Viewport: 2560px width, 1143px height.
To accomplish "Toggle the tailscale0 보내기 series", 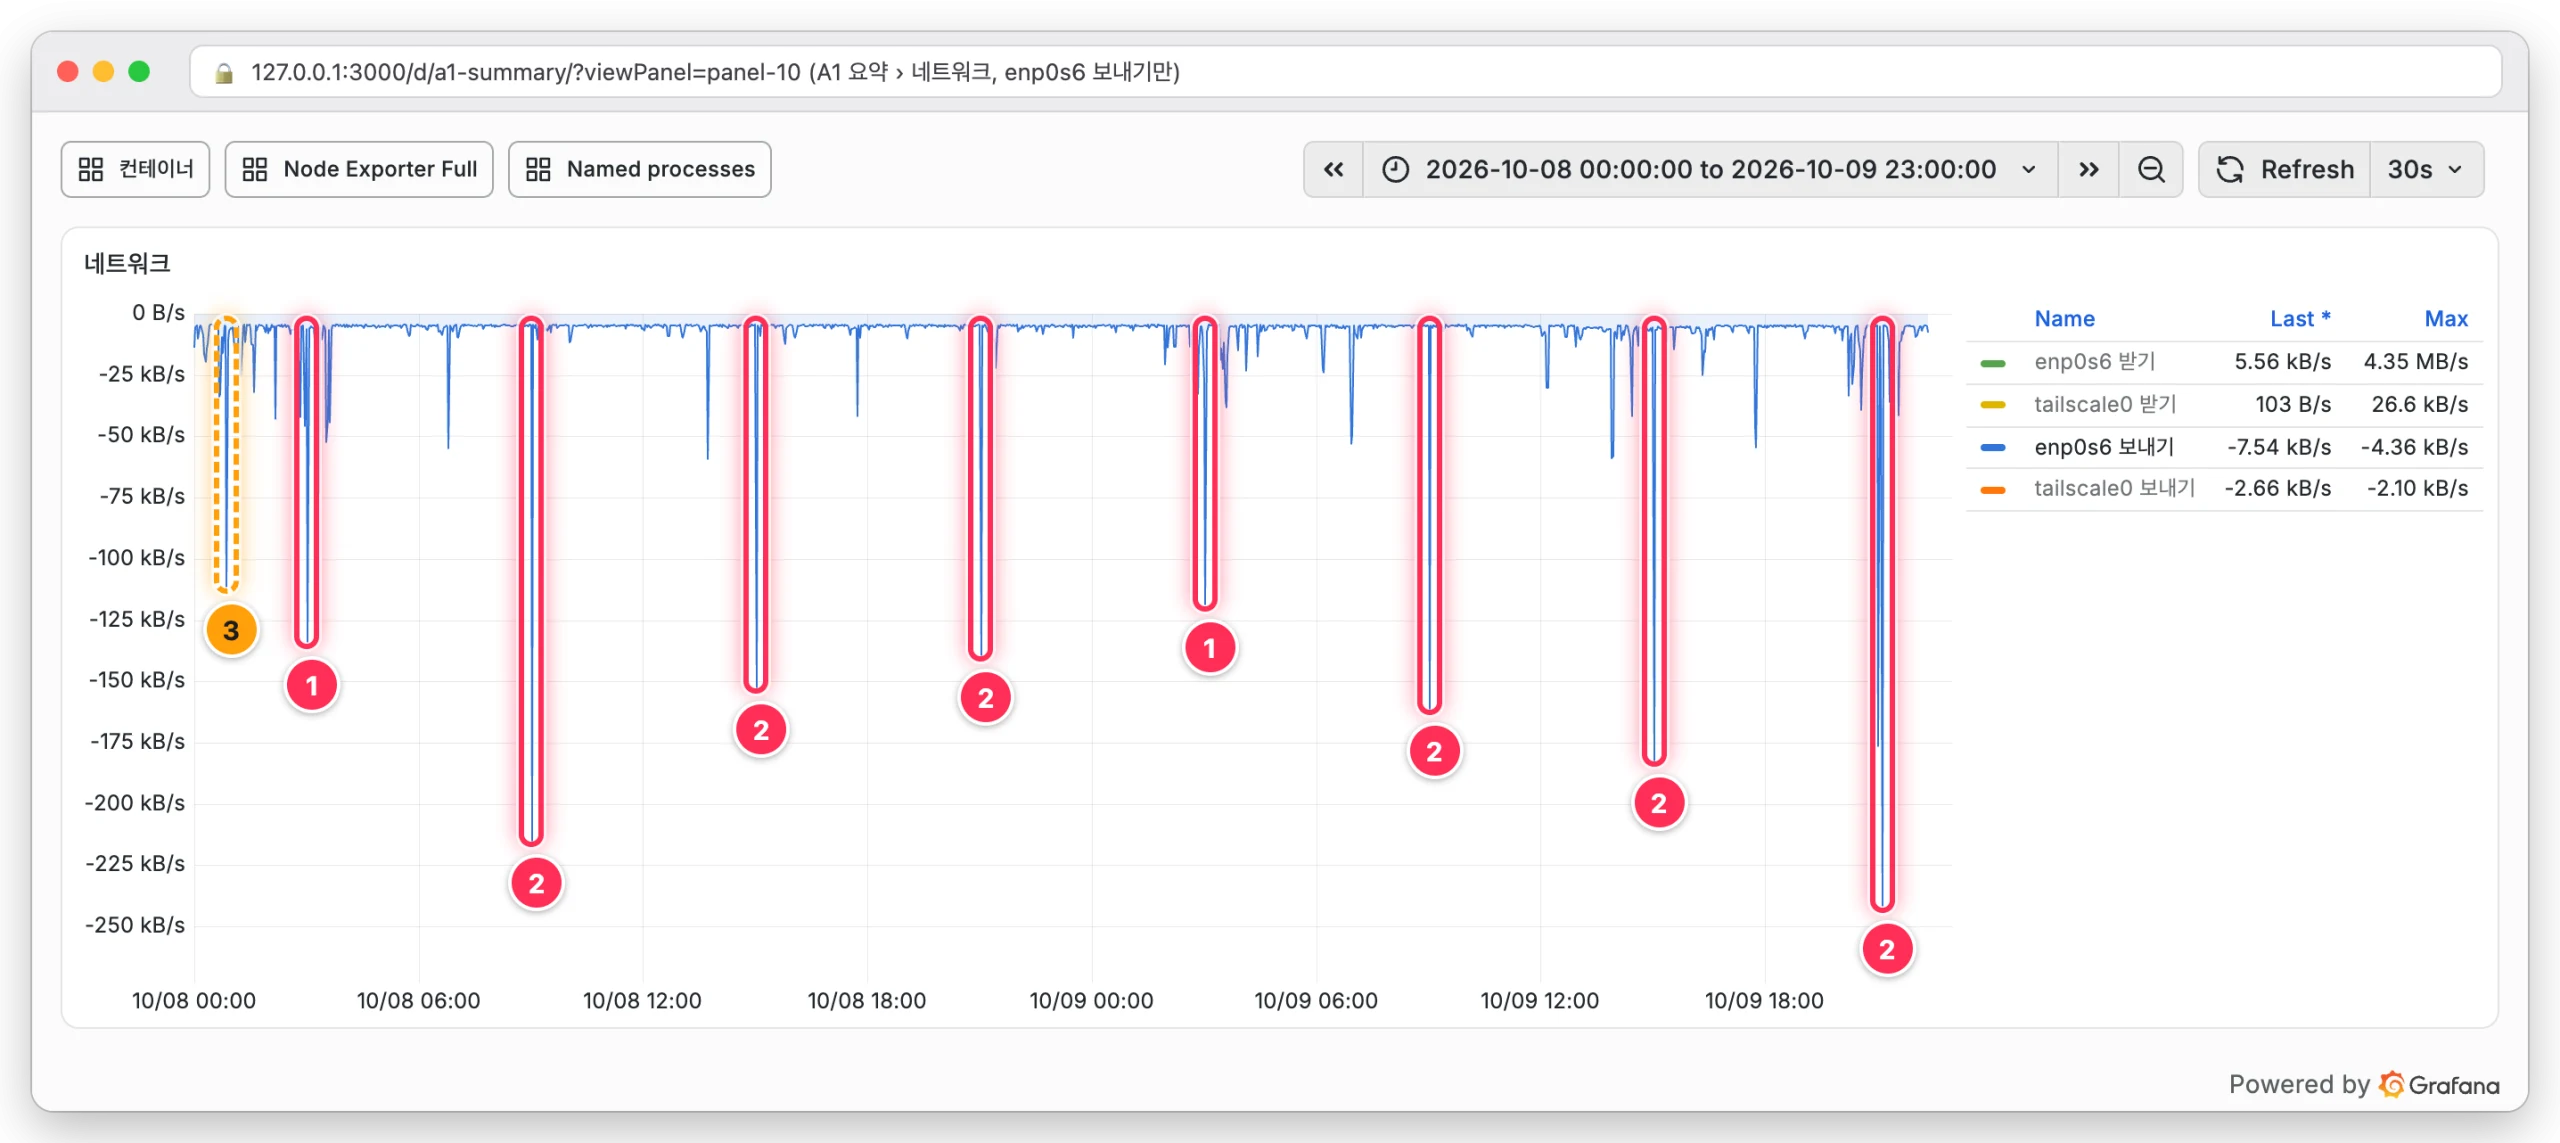I will (2114, 488).
